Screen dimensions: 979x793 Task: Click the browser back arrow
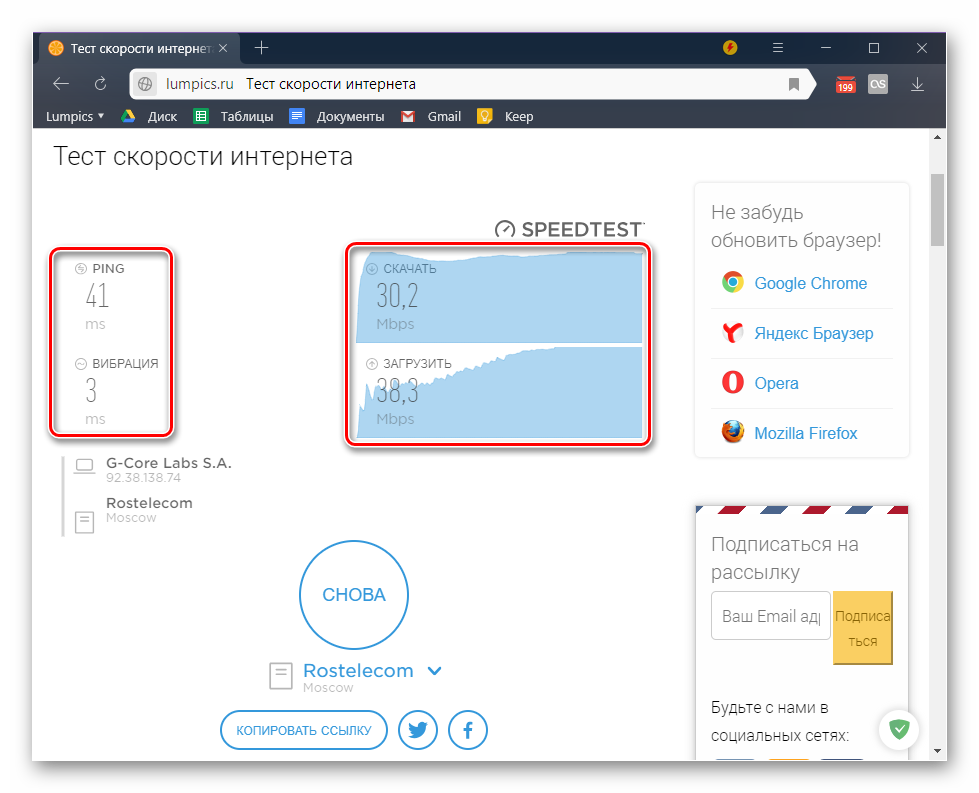[61, 84]
